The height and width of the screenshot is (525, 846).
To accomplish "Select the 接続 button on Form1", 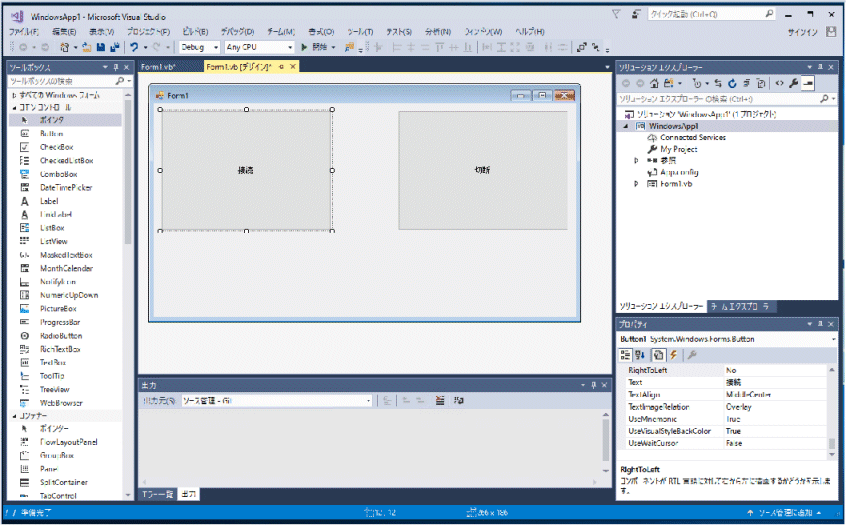I will coord(246,171).
